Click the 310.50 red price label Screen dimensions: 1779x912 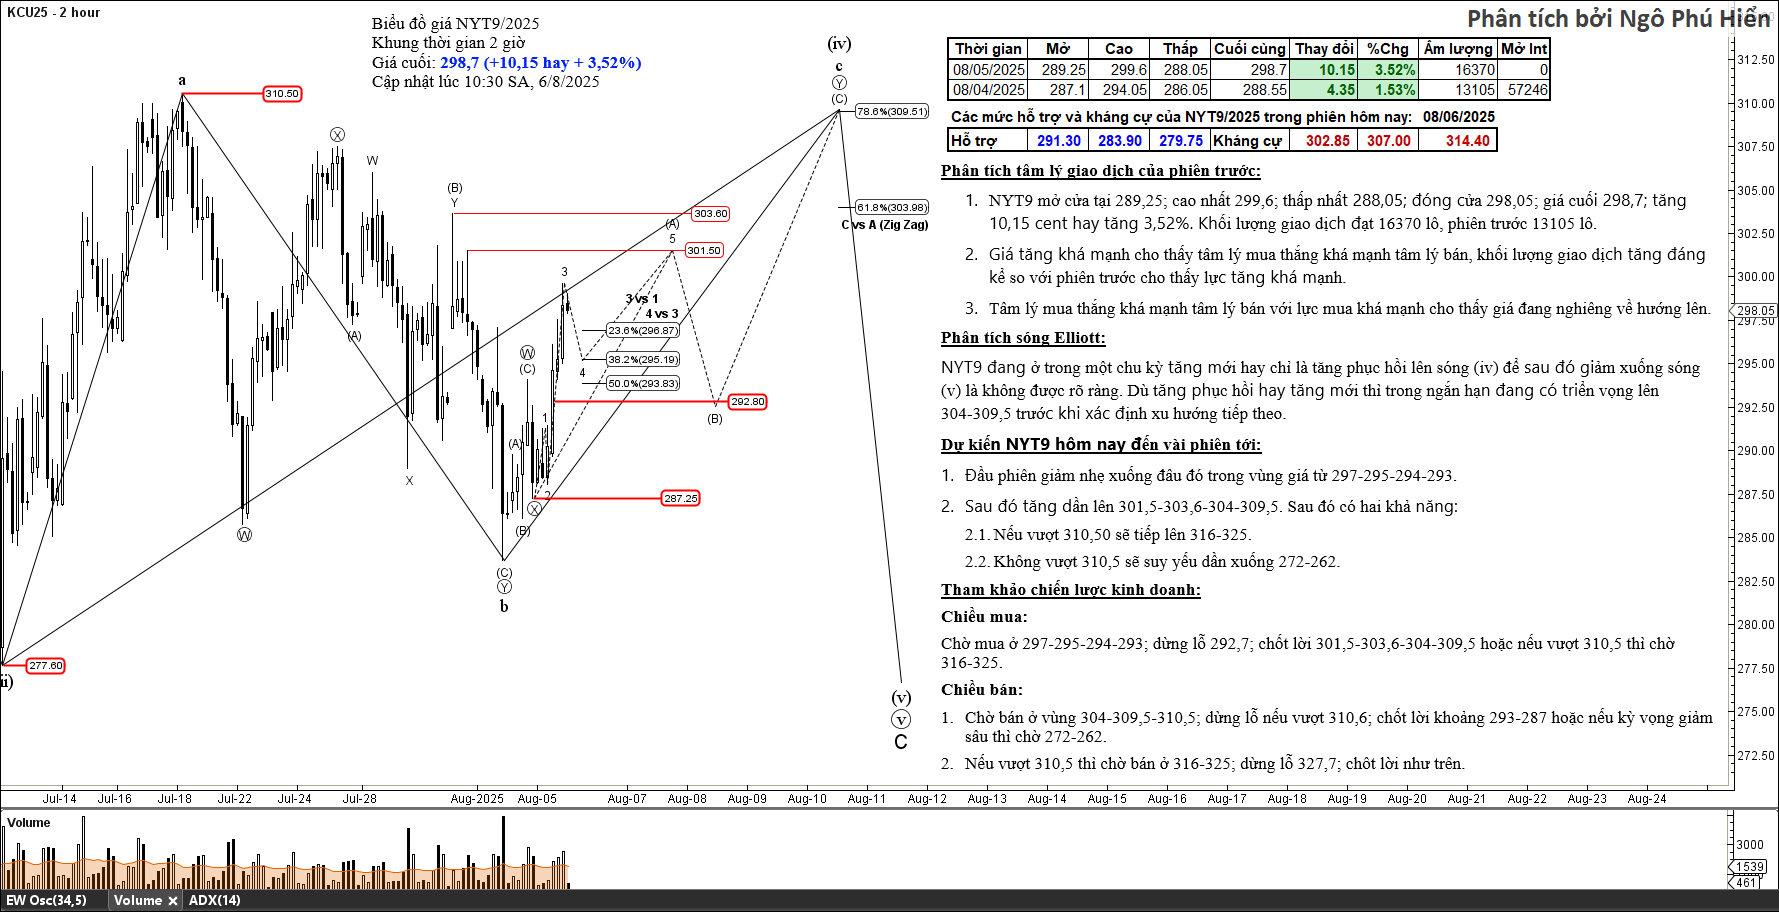coord(282,94)
